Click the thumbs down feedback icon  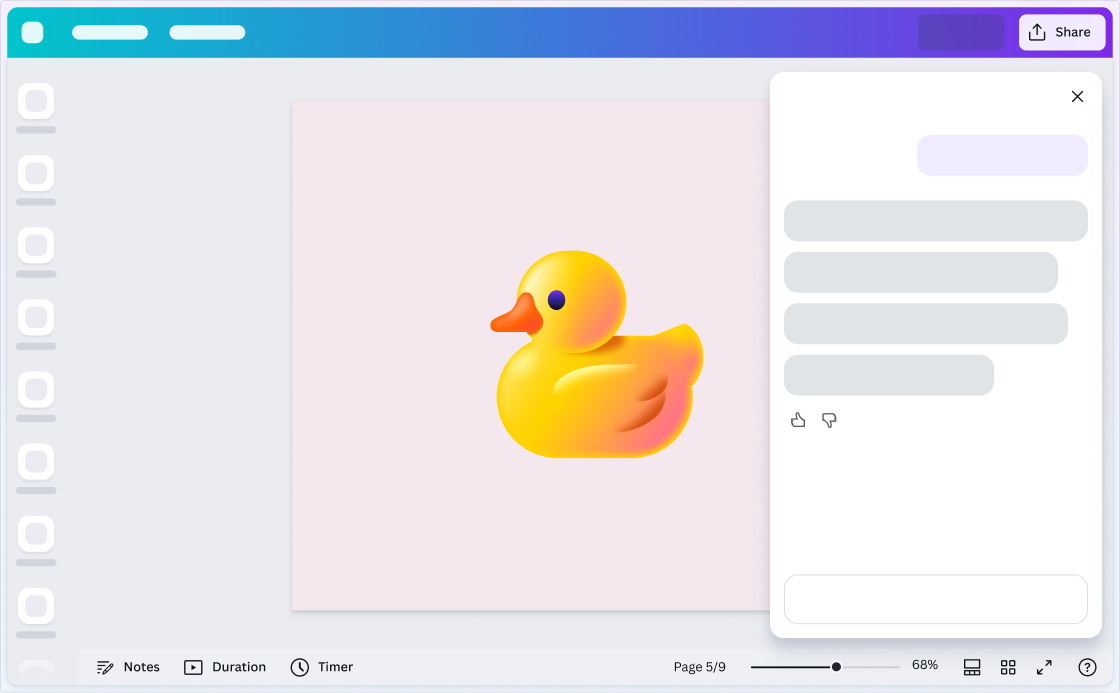(829, 420)
